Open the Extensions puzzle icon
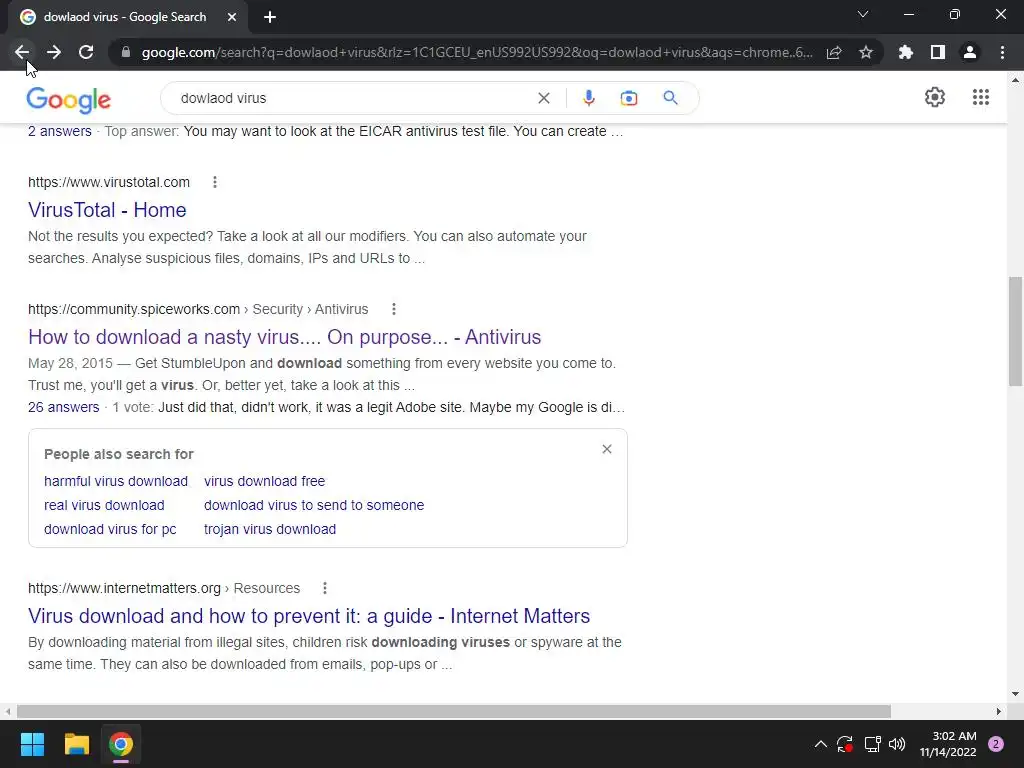Image resolution: width=1024 pixels, height=768 pixels. point(906,52)
